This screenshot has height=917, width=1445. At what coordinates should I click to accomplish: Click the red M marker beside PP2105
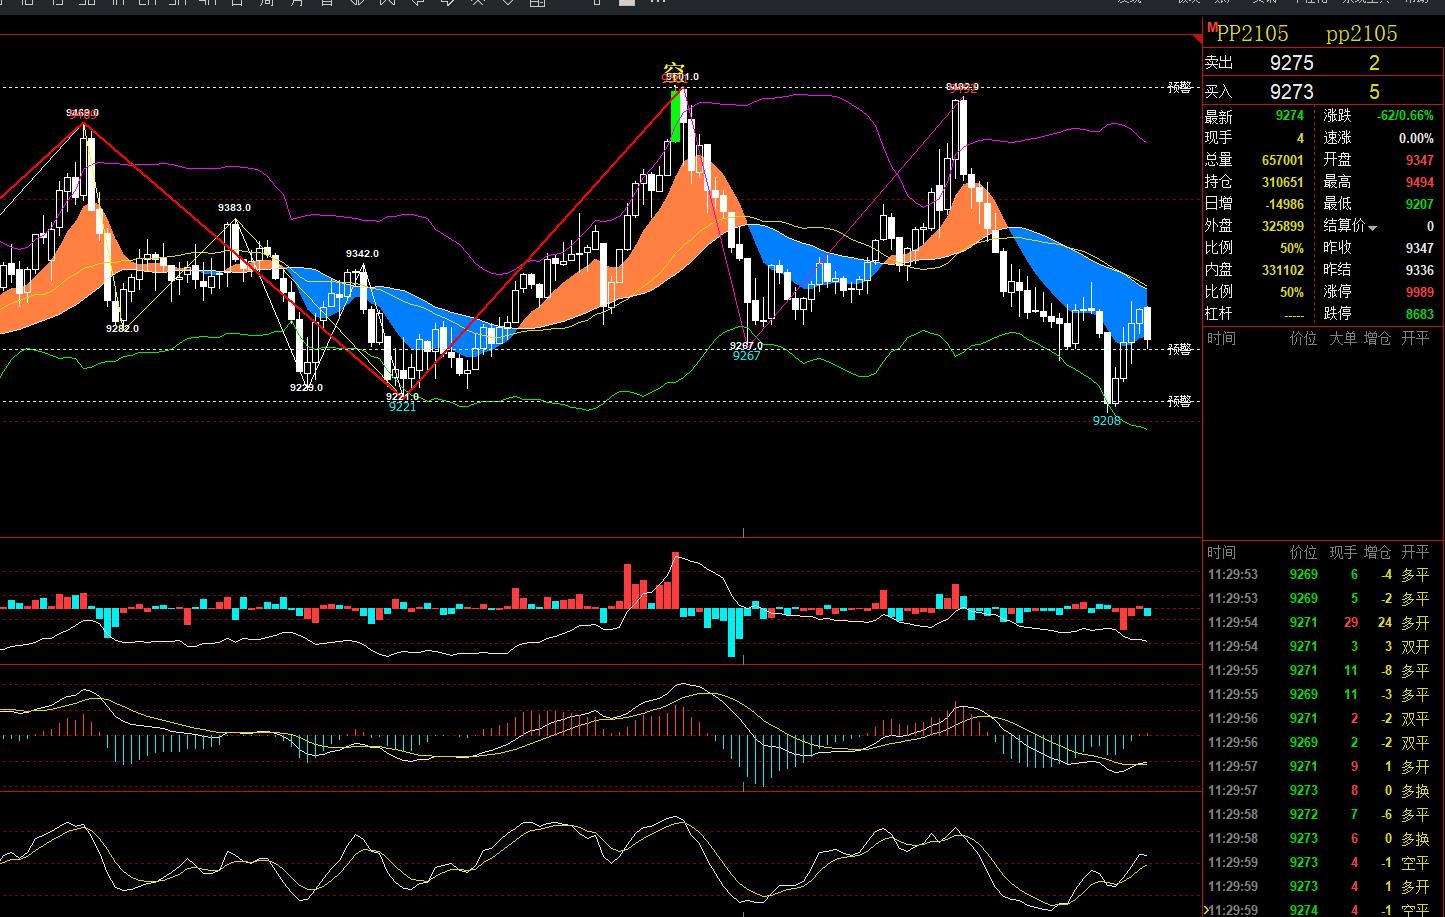[x=1211, y=27]
